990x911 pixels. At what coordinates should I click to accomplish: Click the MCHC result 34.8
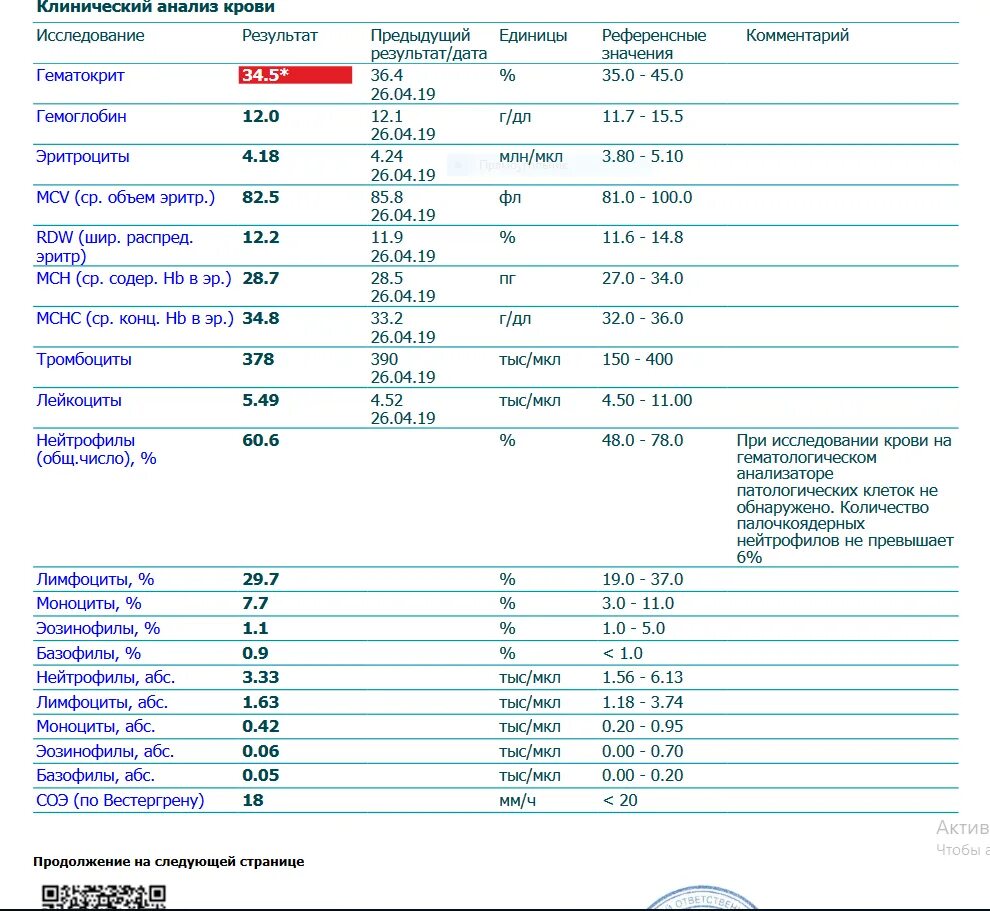(x=261, y=319)
